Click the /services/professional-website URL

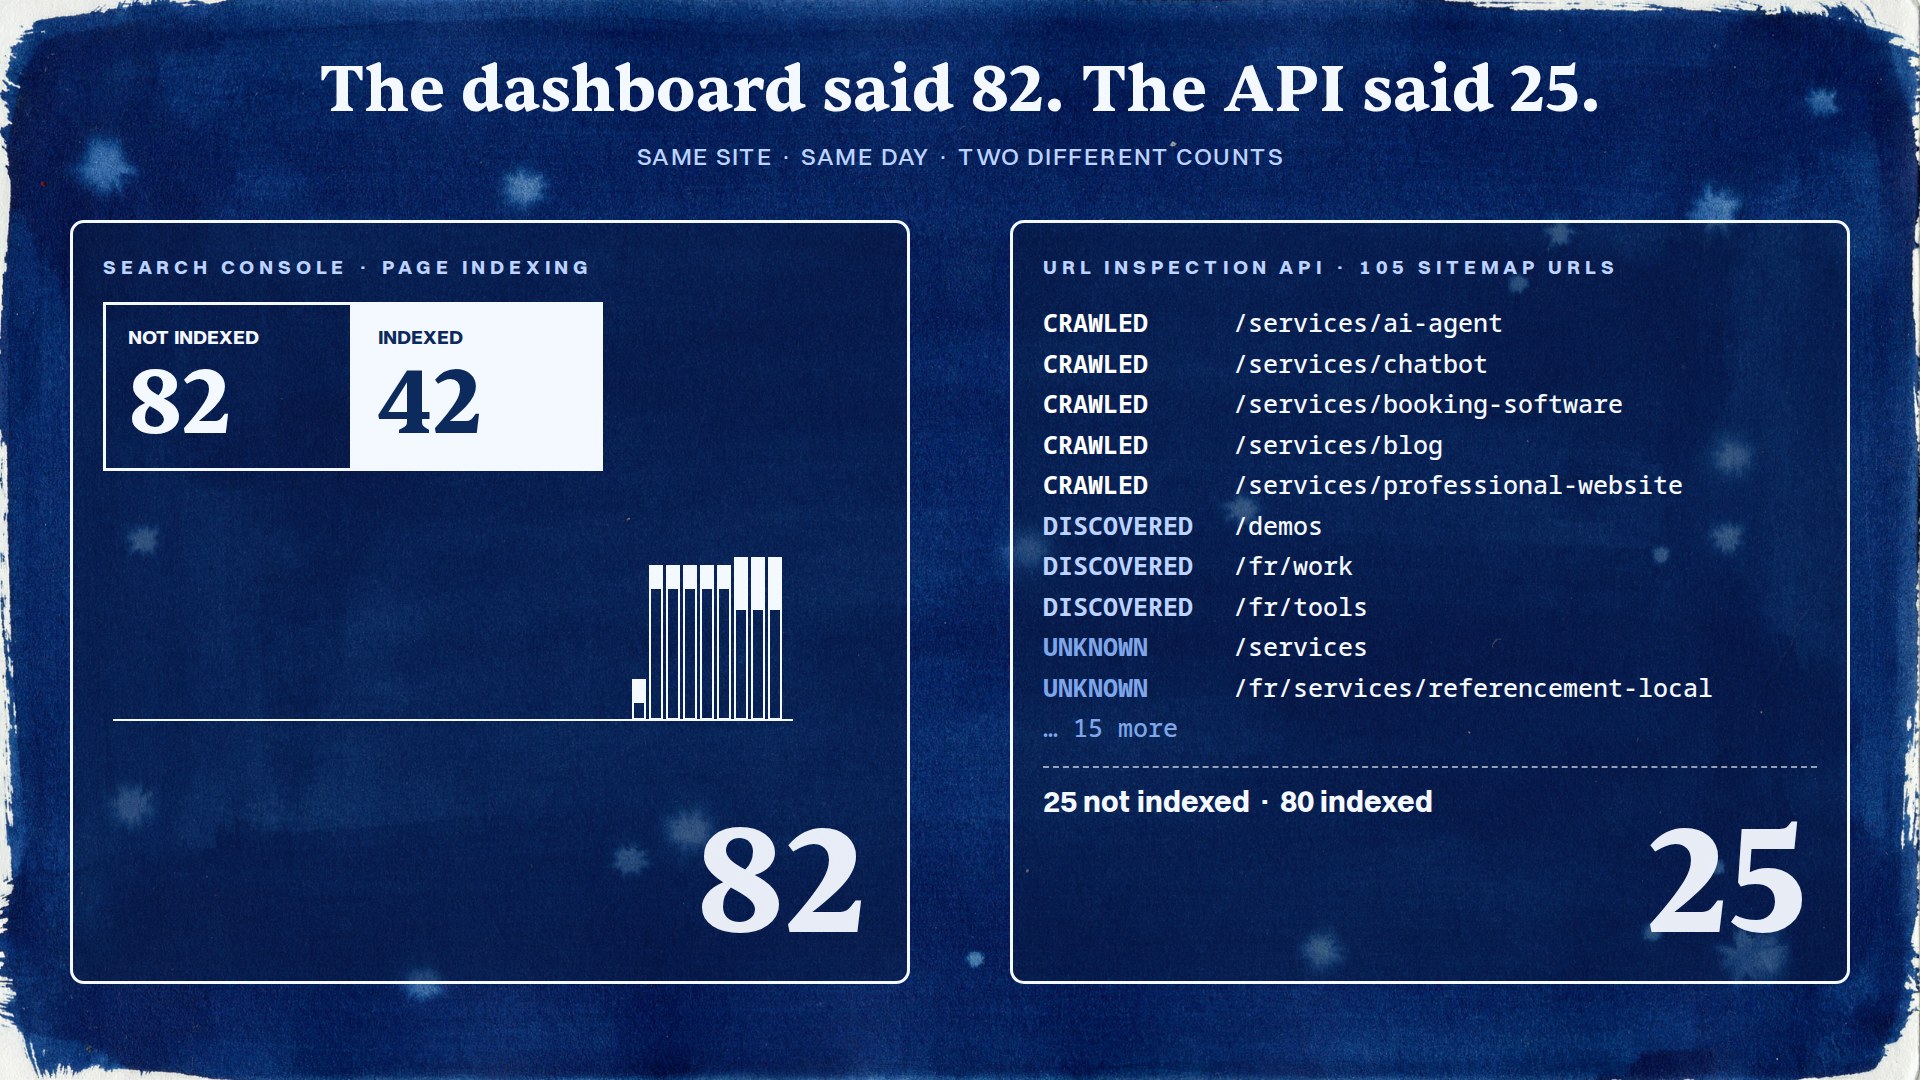[1458, 486]
